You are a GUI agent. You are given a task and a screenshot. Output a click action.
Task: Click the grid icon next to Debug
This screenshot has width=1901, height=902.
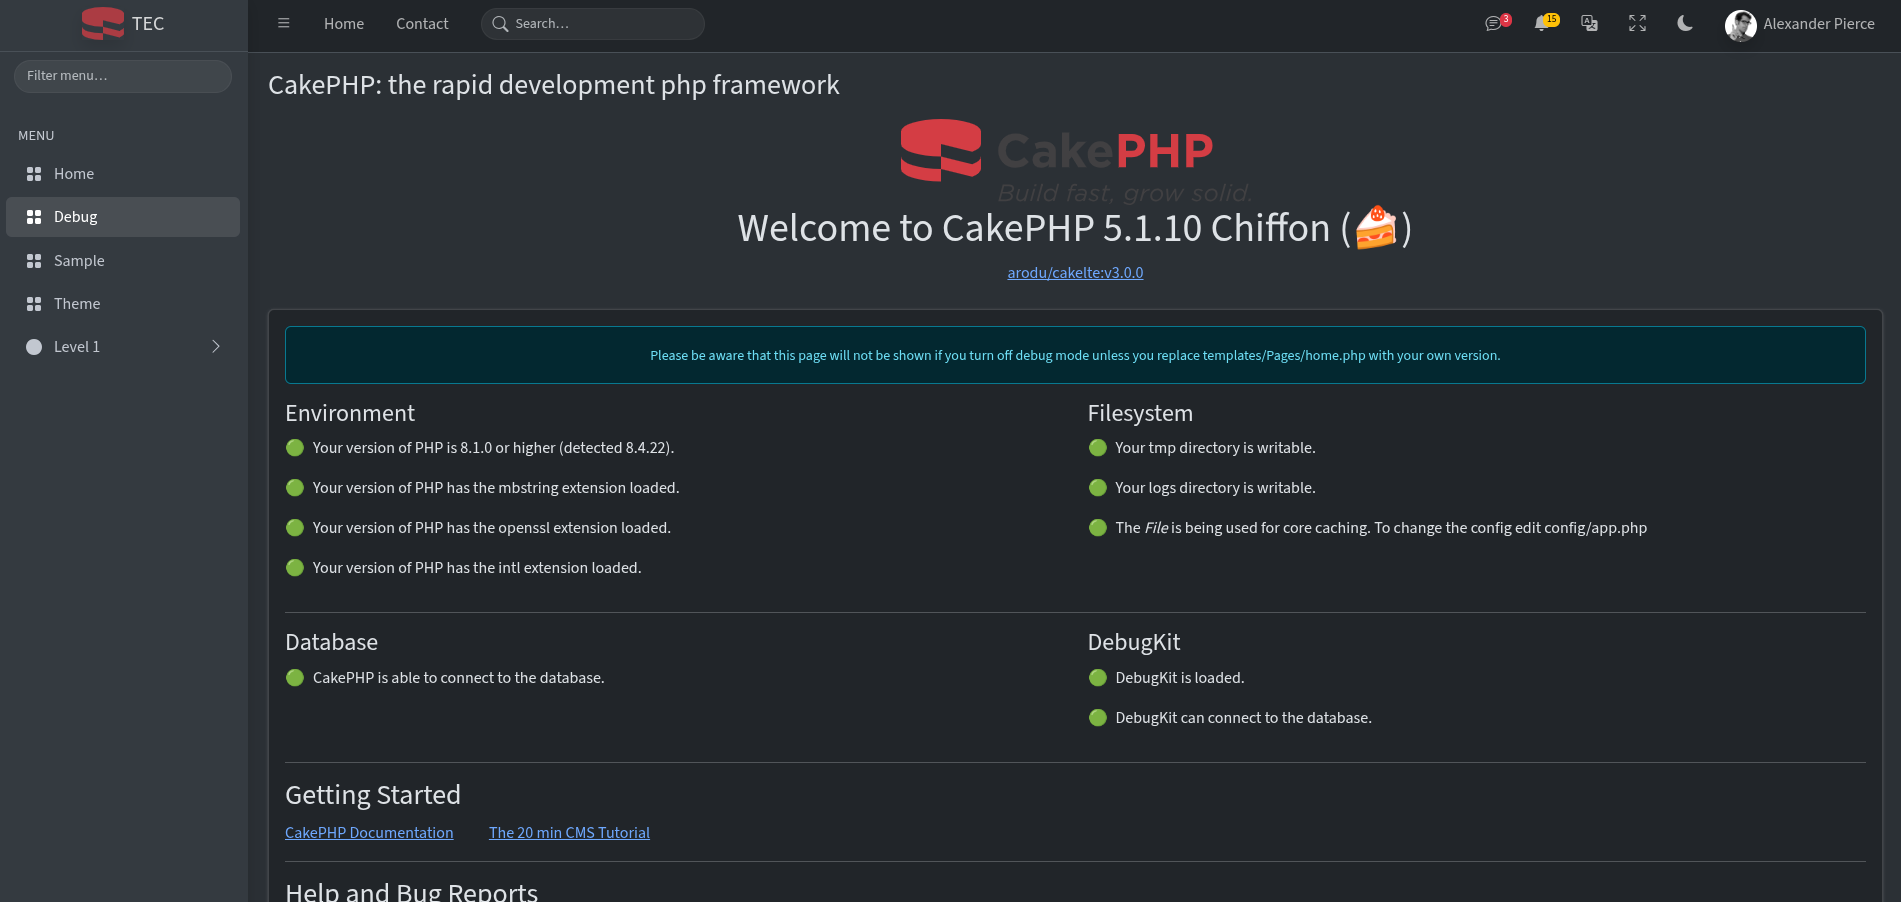[x=34, y=217]
